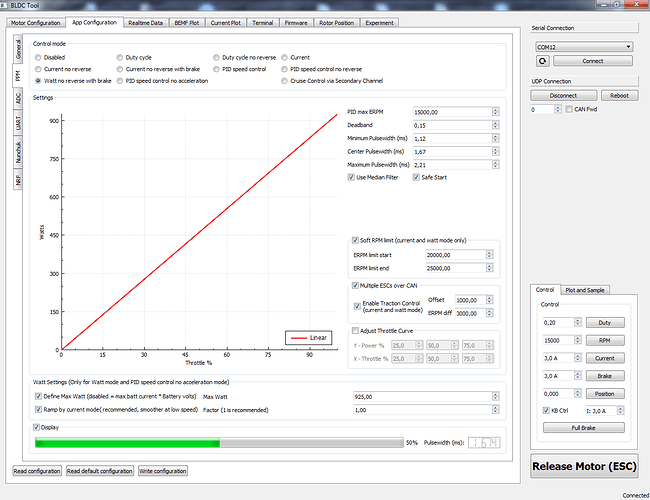
Task: Click the pulsewidth LCD number display
Action: (x=483, y=441)
